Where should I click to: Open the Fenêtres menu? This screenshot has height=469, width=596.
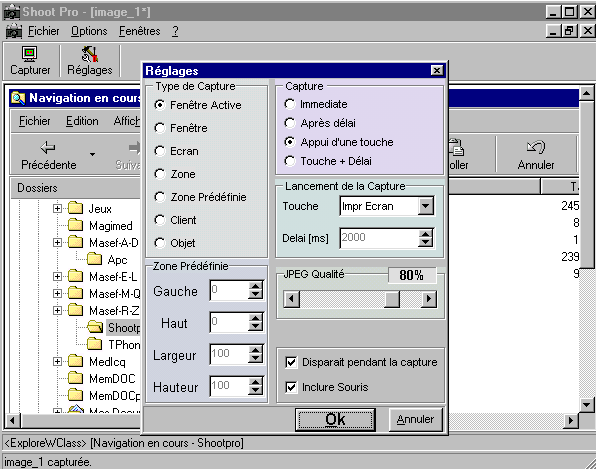tap(139, 31)
